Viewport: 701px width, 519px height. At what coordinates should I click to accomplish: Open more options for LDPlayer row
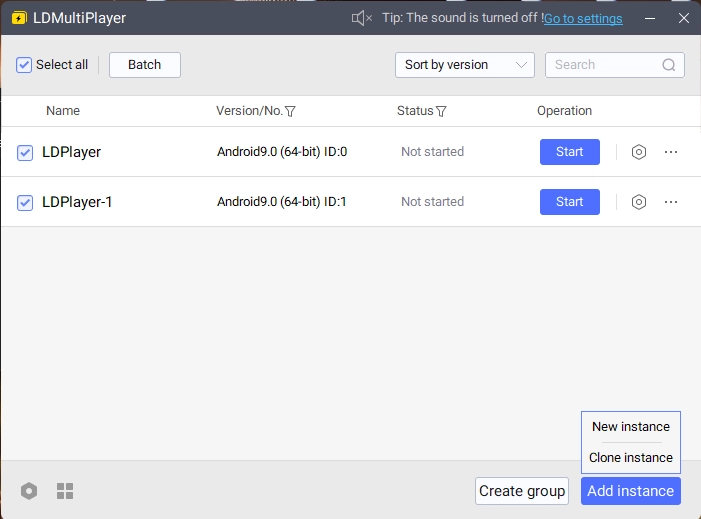pyautogui.click(x=671, y=152)
